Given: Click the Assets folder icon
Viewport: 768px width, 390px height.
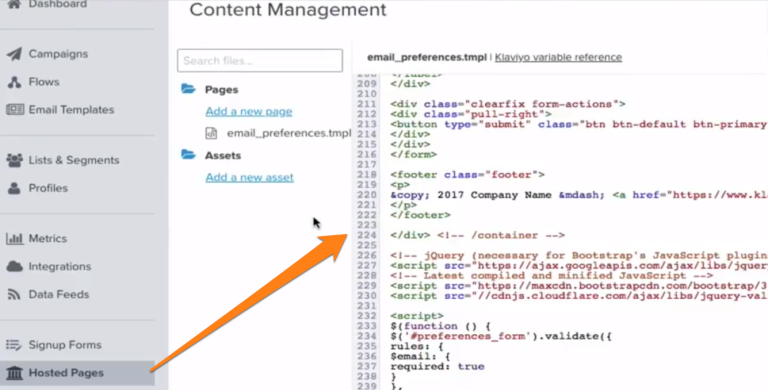Looking at the screenshot, I should [188, 154].
